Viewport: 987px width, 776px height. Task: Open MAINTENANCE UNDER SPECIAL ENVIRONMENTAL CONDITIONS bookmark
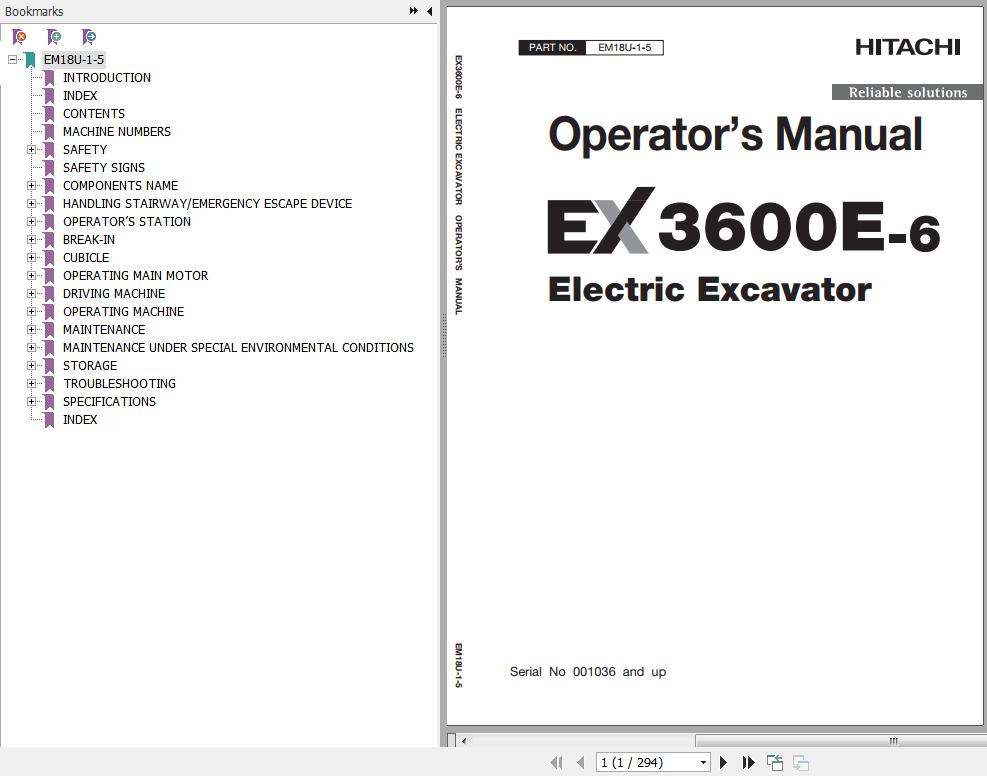point(238,348)
